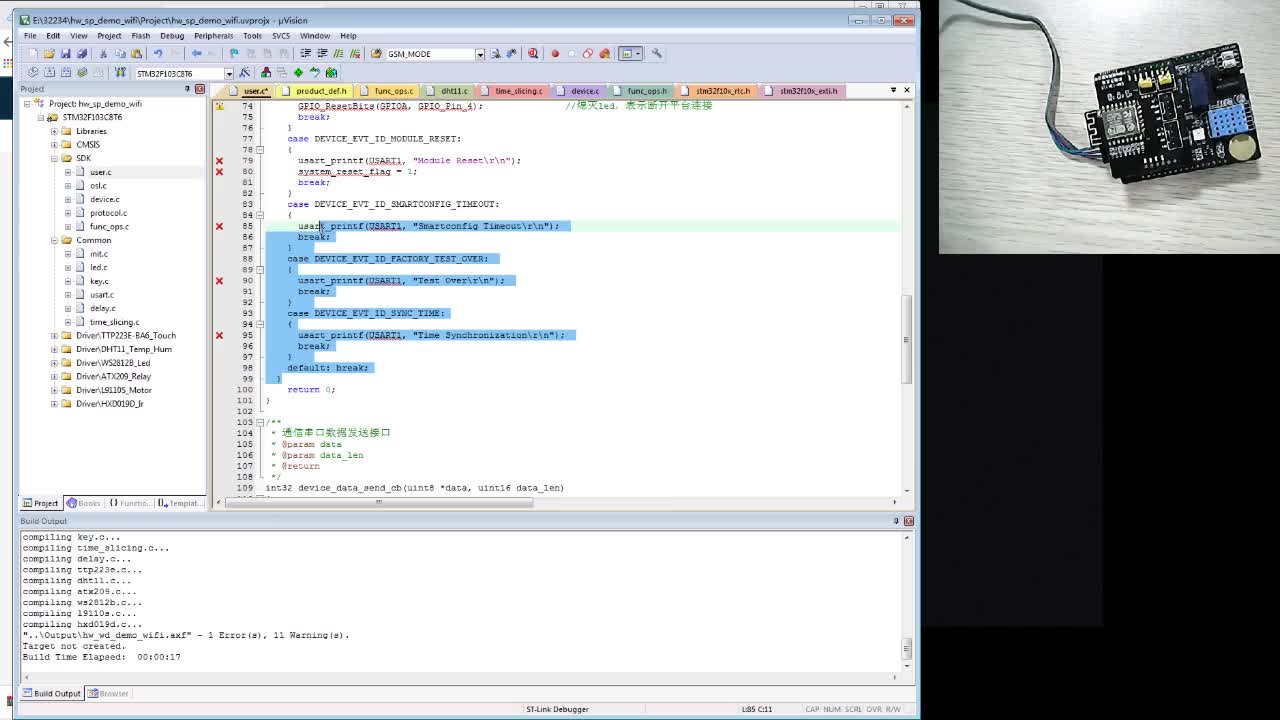Toggle the breakpoint marker on line 95
The height and width of the screenshot is (720, 1280).
(219, 335)
